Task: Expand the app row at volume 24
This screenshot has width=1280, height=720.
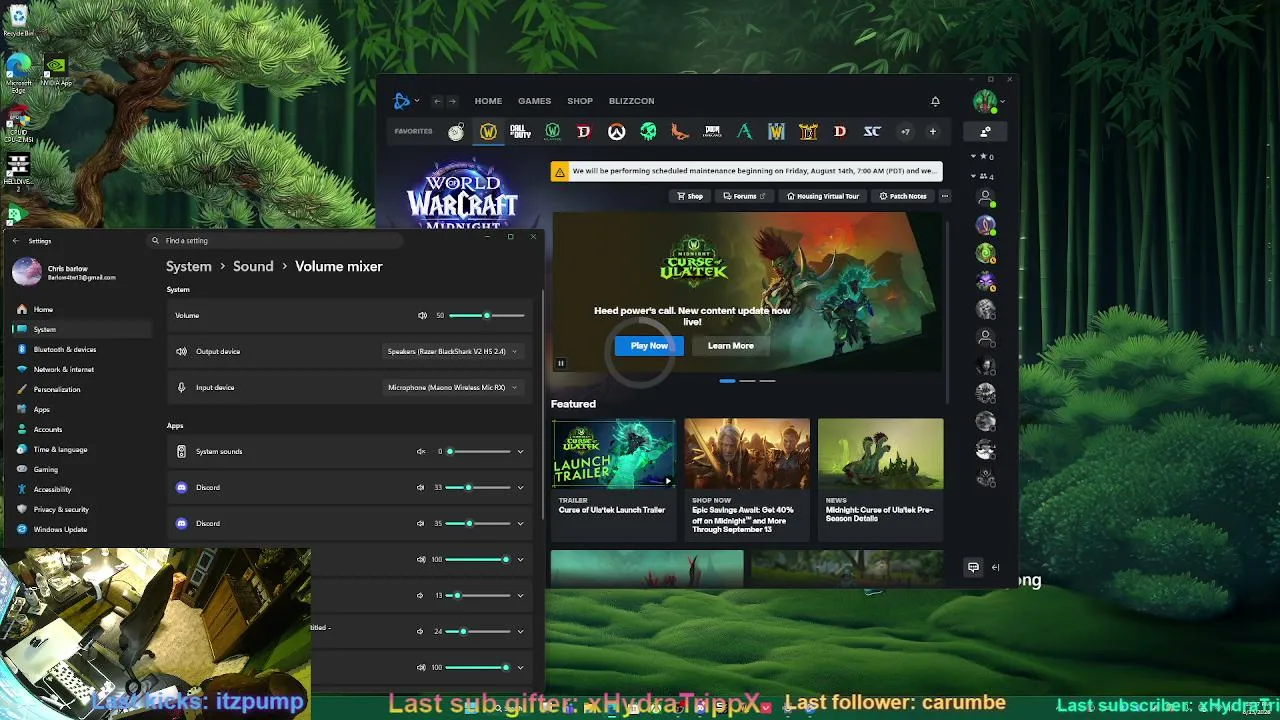Action: click(x=520, y=631)
